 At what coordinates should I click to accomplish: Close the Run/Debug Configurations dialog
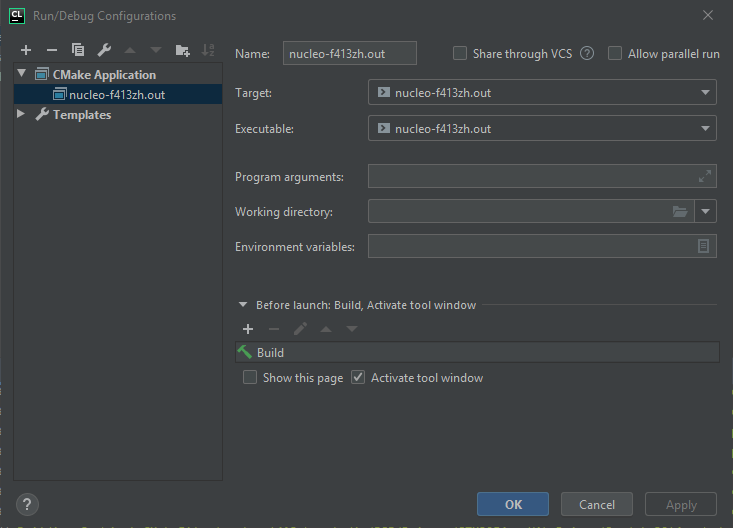pos(708,15)
